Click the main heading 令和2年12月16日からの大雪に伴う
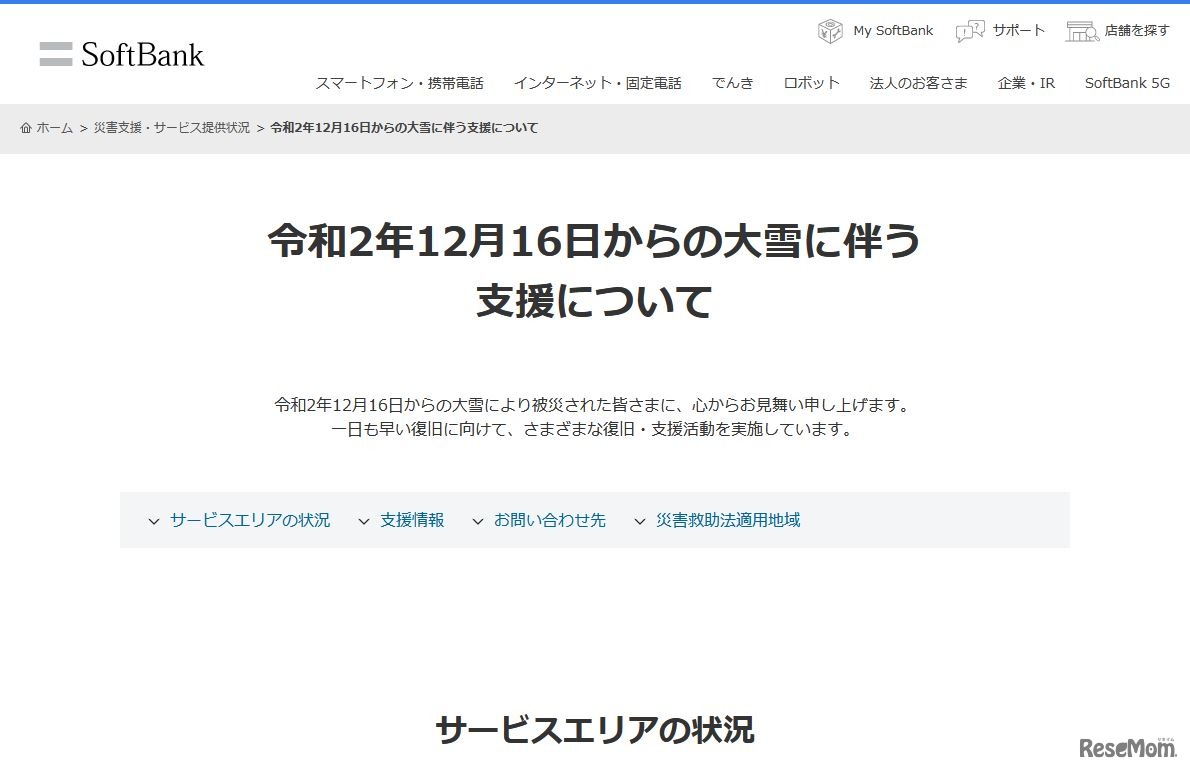 [594, 241]
